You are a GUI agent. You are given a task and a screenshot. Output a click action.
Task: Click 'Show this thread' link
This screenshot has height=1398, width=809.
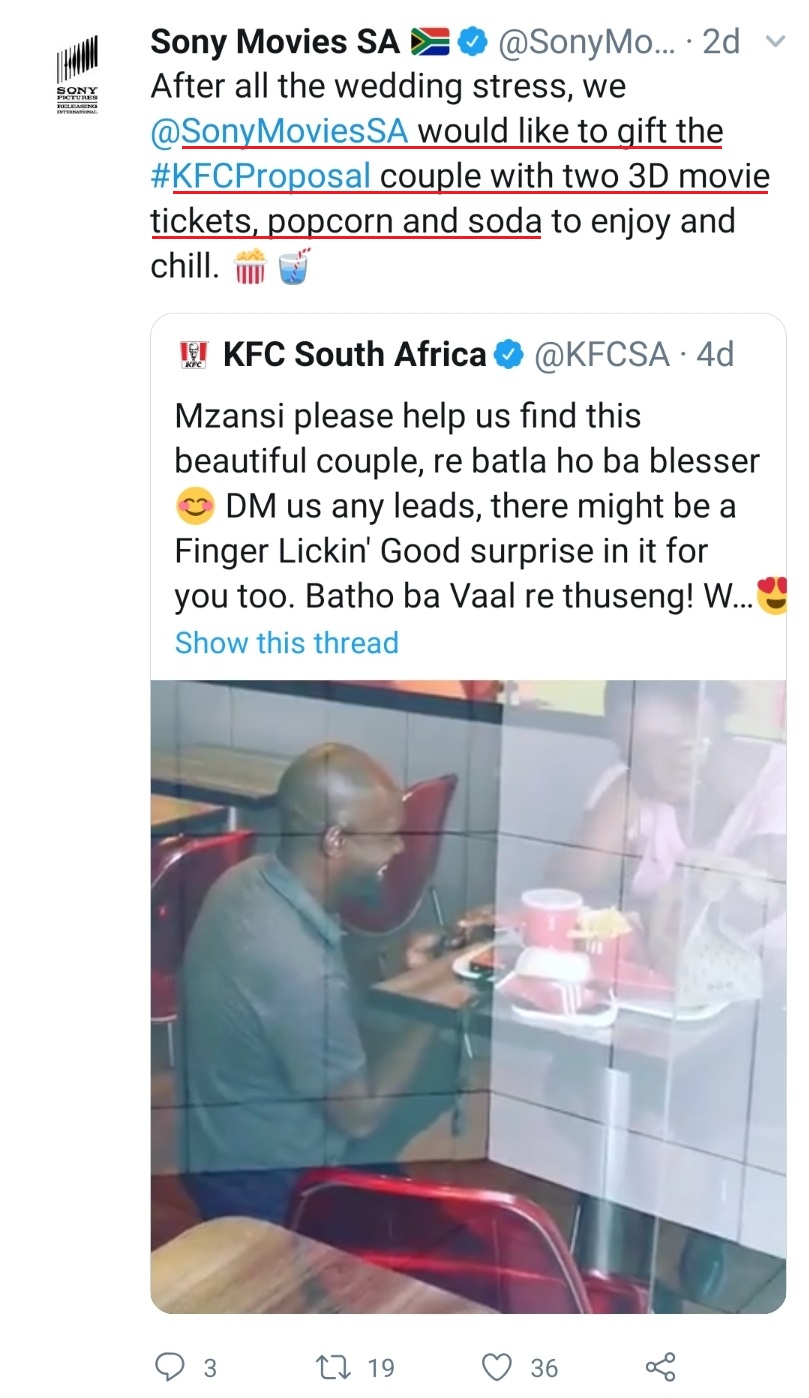[x=286, y=642]
